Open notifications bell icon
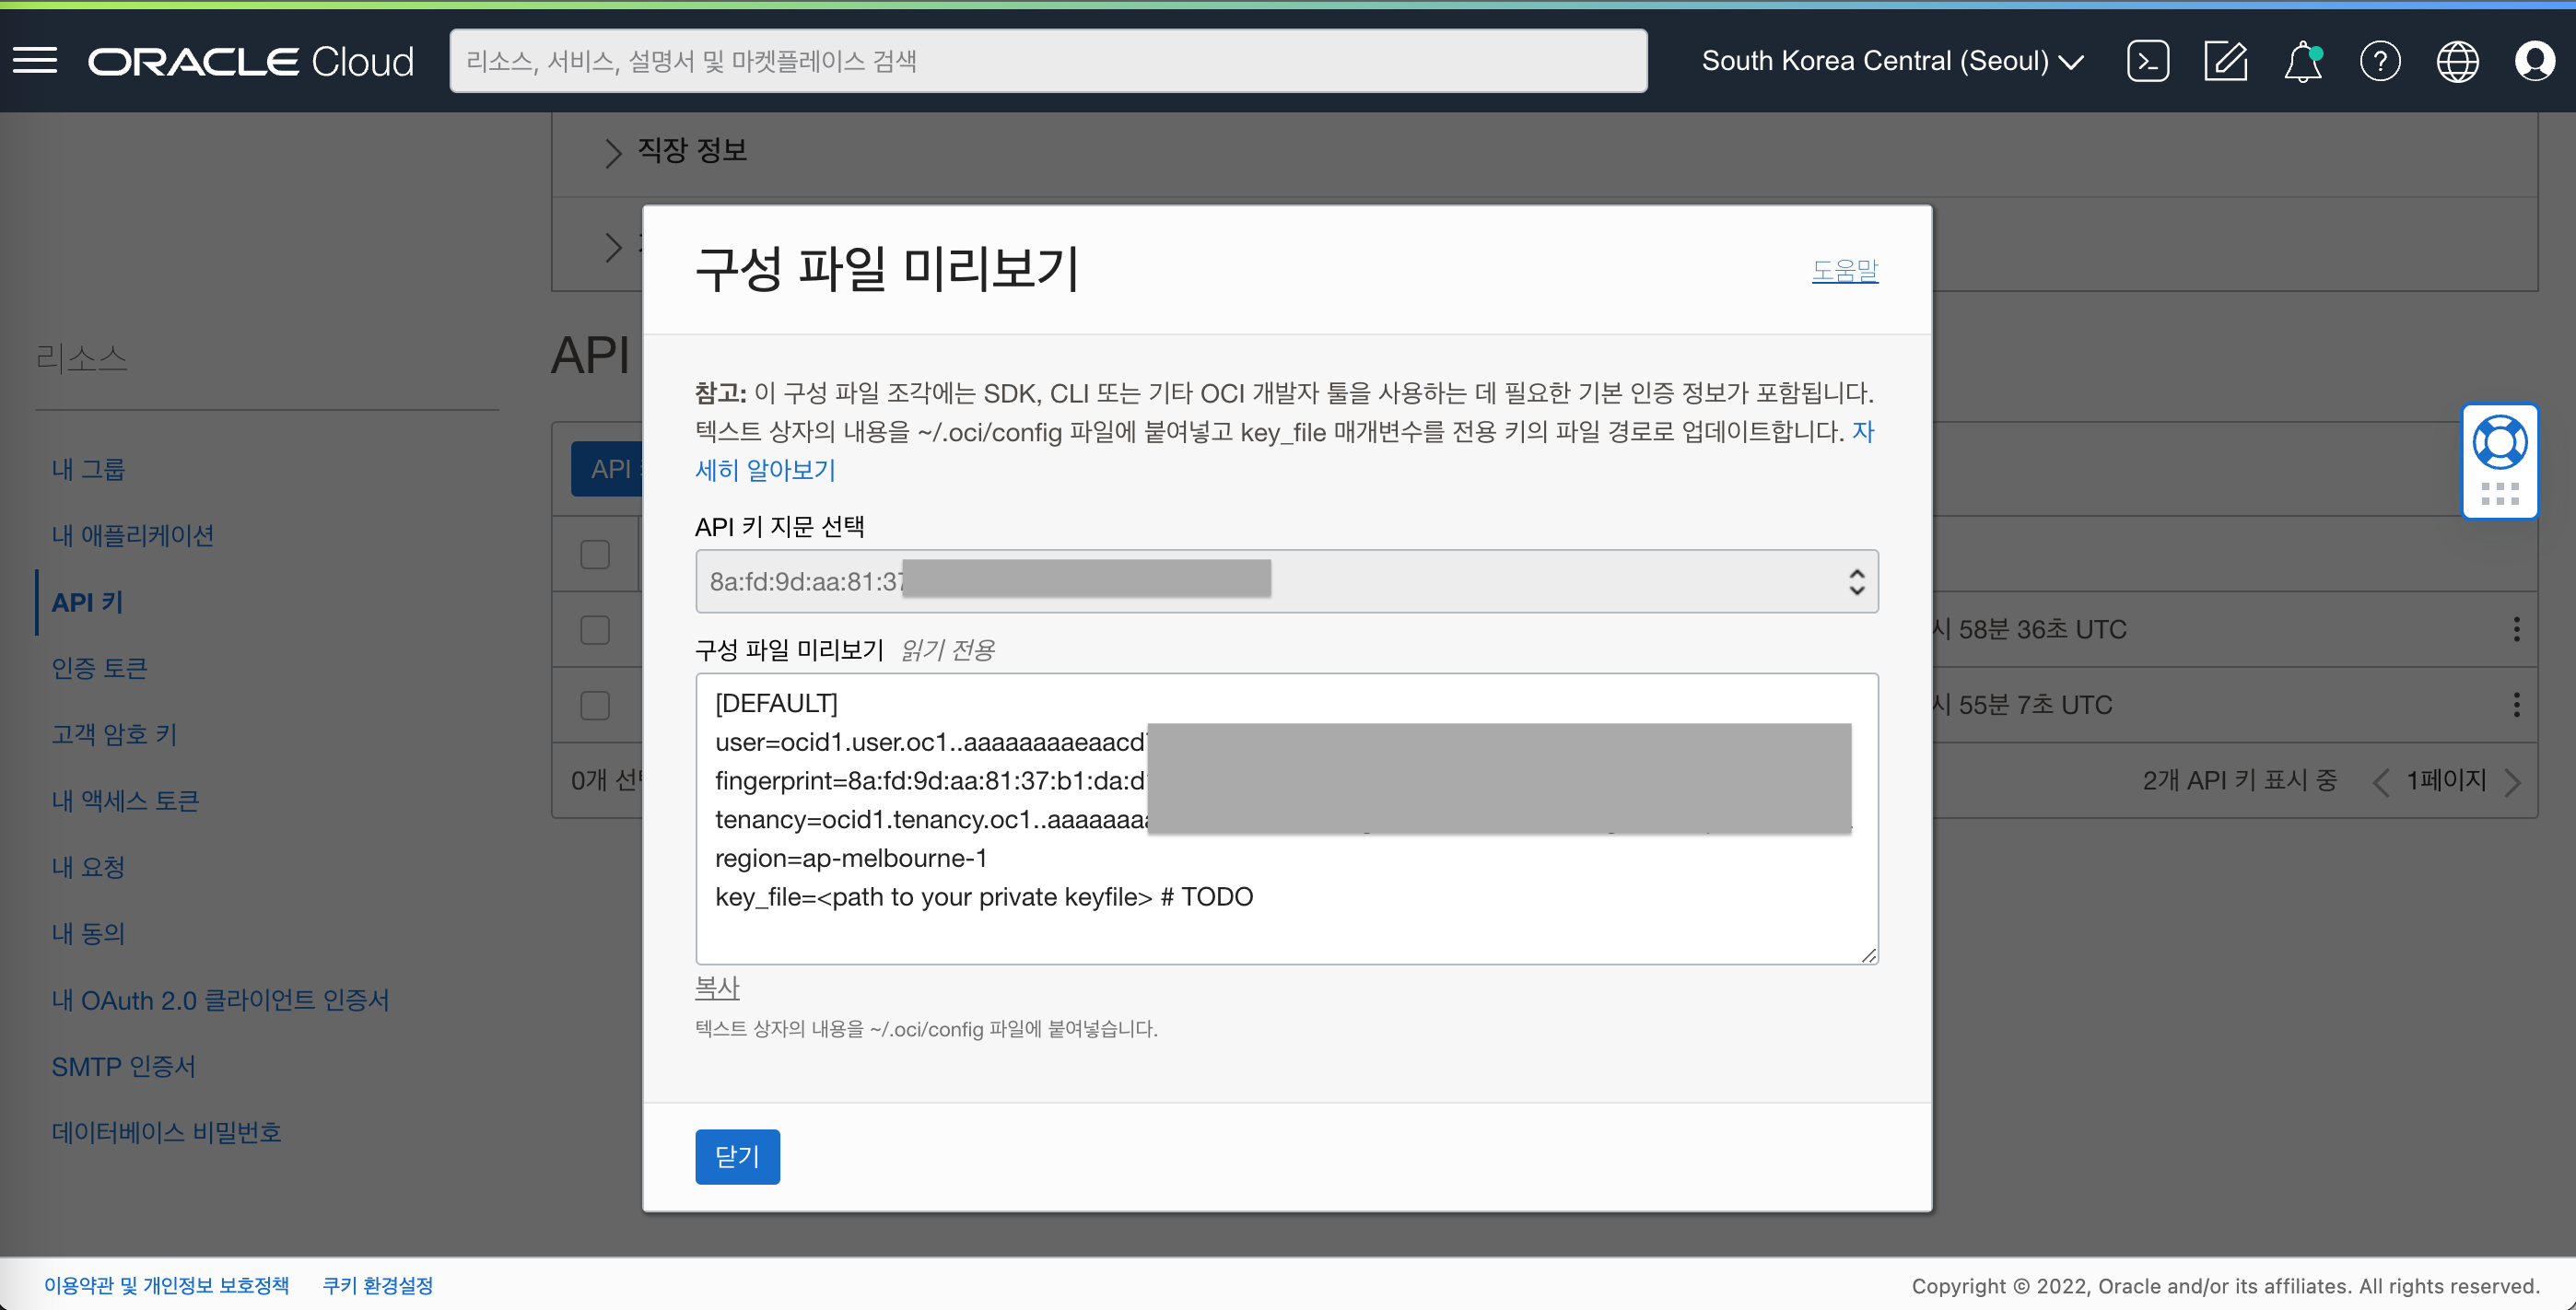The image size is (2576, 1310). [x=2302, y=60]
